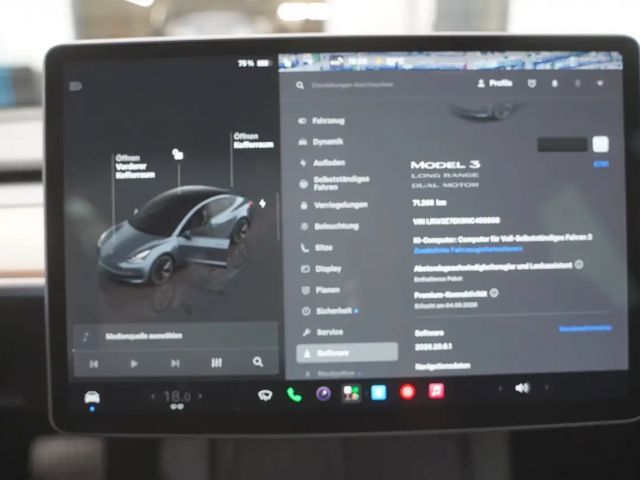This screenshot has height=480, width=640.
Task: Start media playback with play button
Action: tap(134, 363)
